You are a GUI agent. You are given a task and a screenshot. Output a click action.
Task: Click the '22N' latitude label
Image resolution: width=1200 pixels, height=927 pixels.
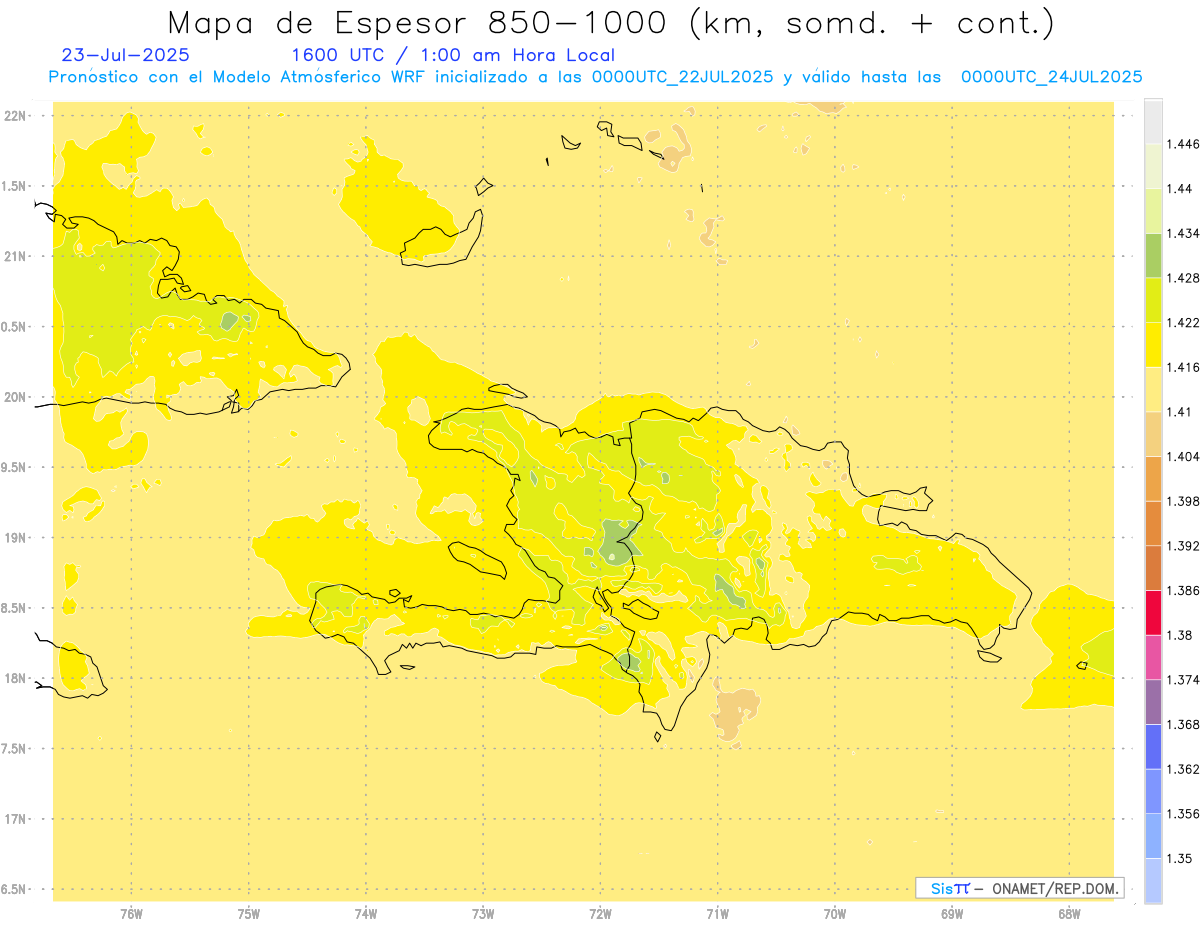tap(15, 116)
